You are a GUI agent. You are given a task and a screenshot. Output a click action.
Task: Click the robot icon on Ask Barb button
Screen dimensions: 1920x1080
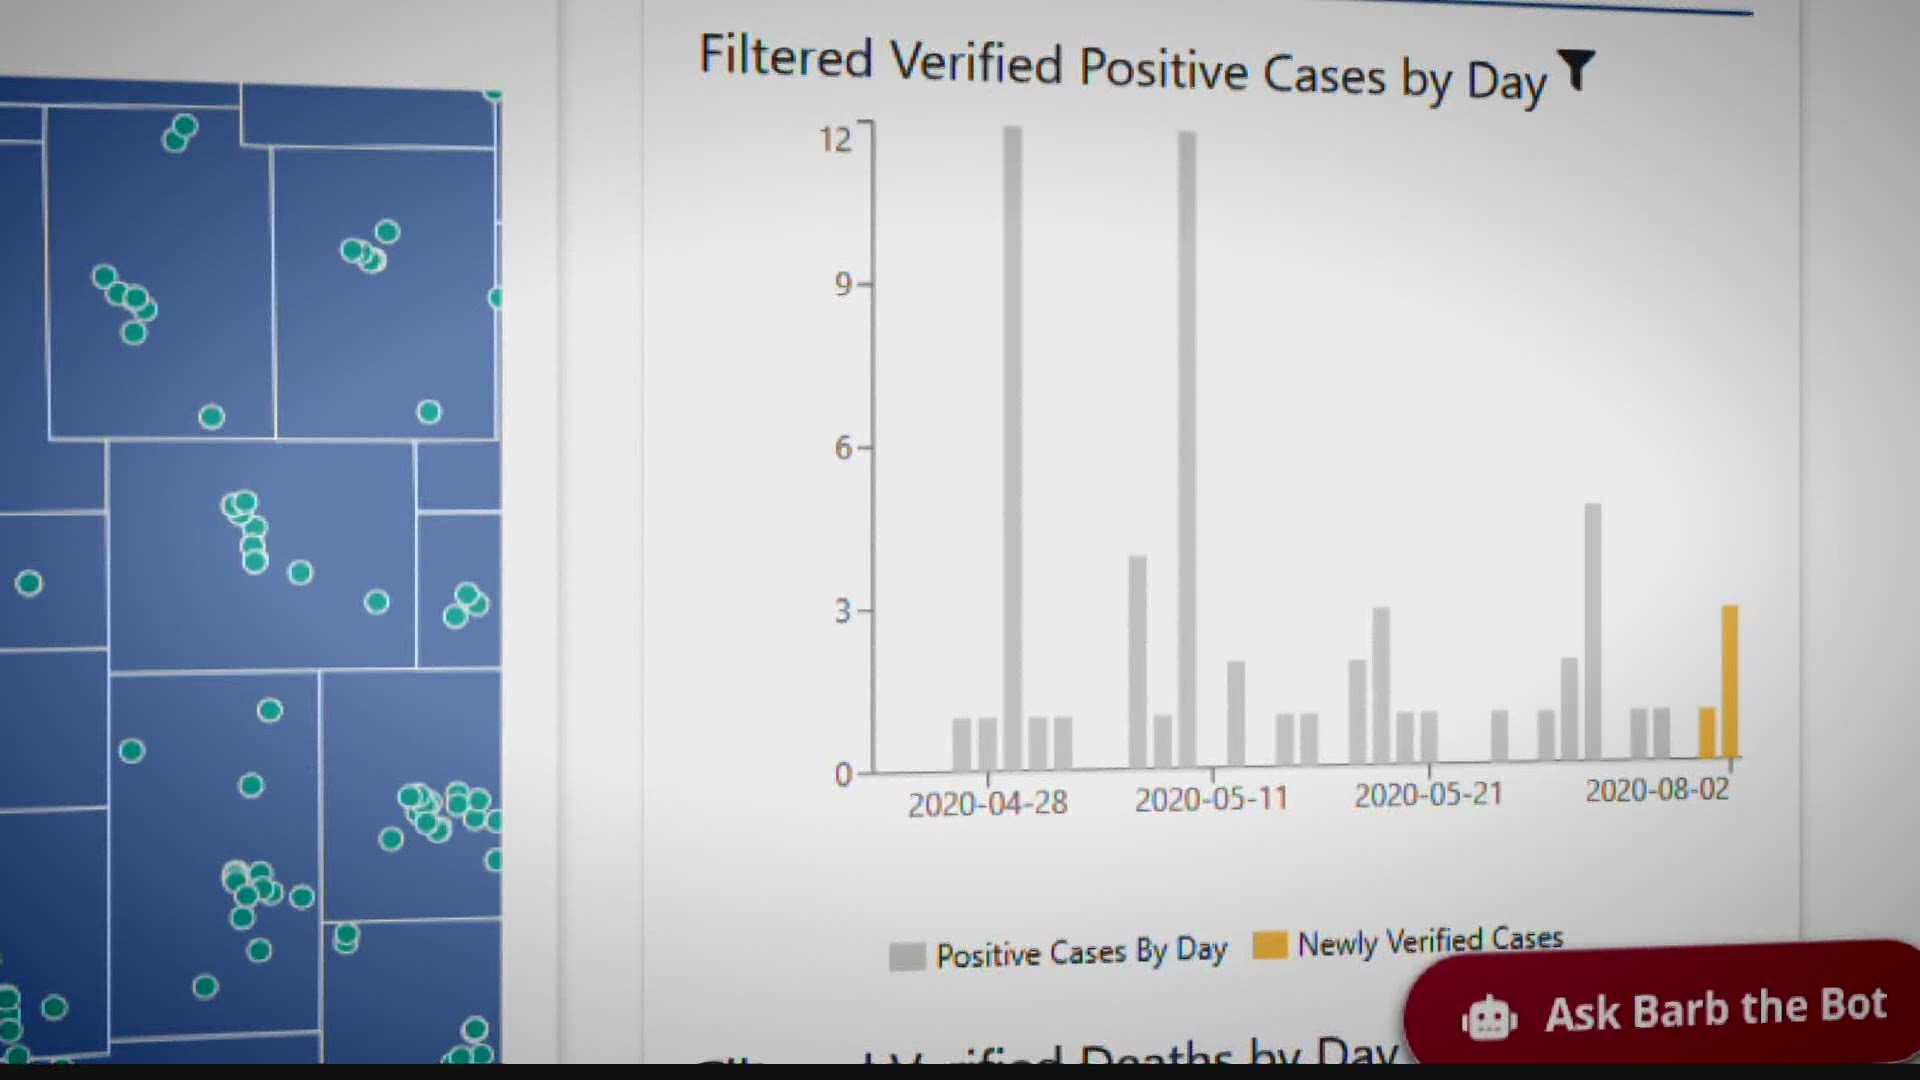[x=1489, y=1018]
